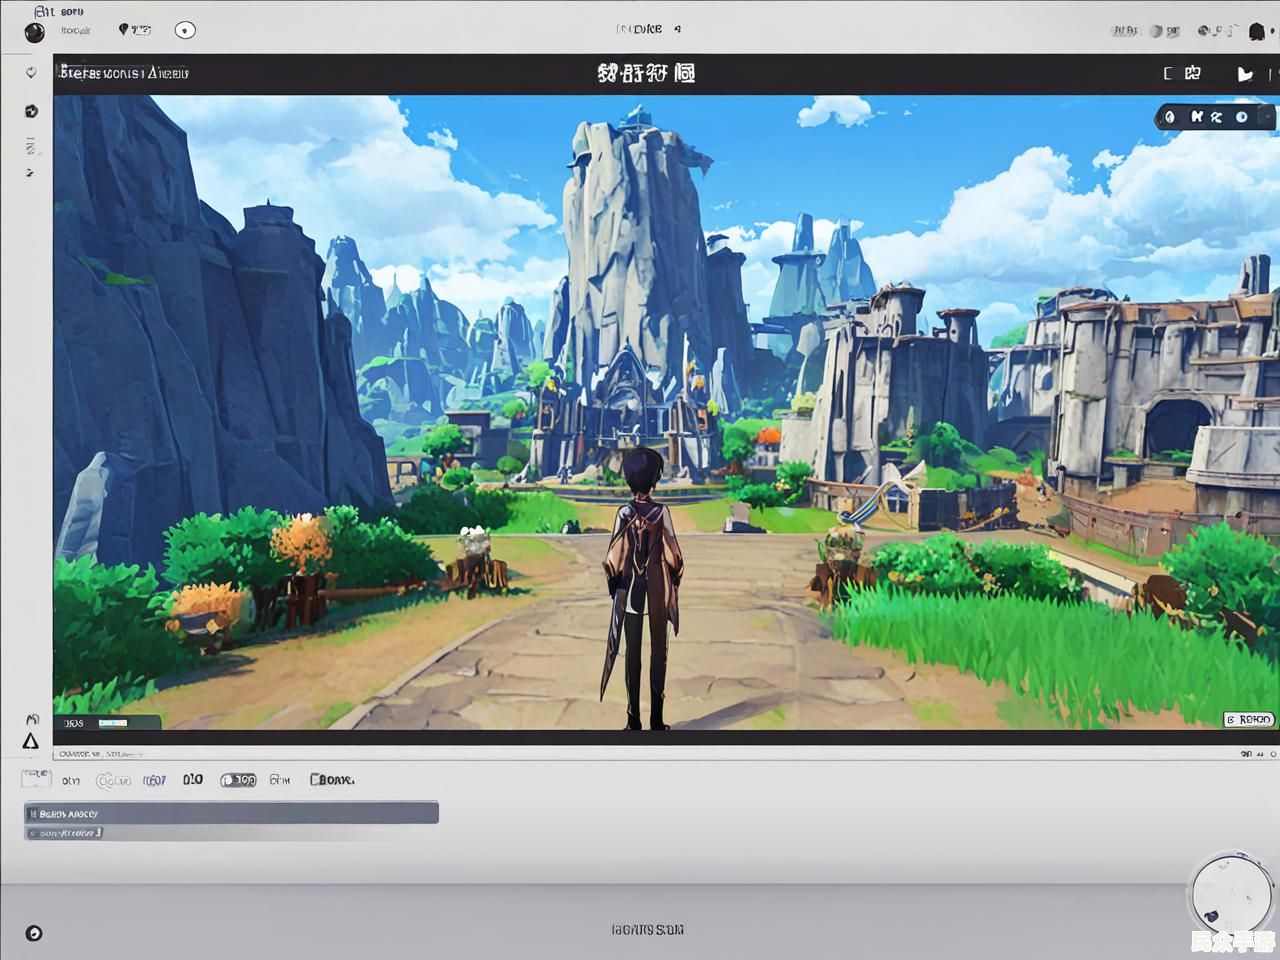Select the short gray sub-item bar below it
1280x960 pixels.
click(64, 832)
